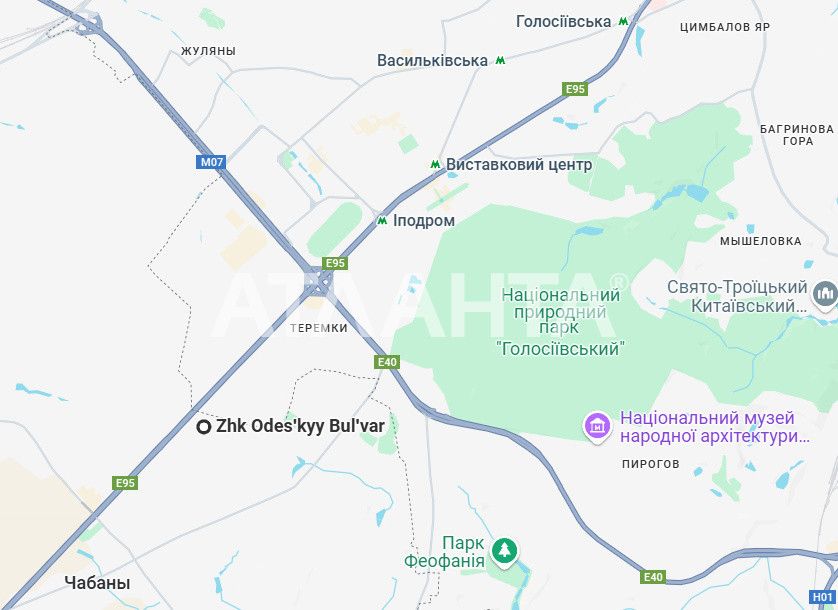This screenshot has height=610, width=838.
Task: Click the Голосіївська metro station icon
Action: pyautogui.click(x=623, y=21)
